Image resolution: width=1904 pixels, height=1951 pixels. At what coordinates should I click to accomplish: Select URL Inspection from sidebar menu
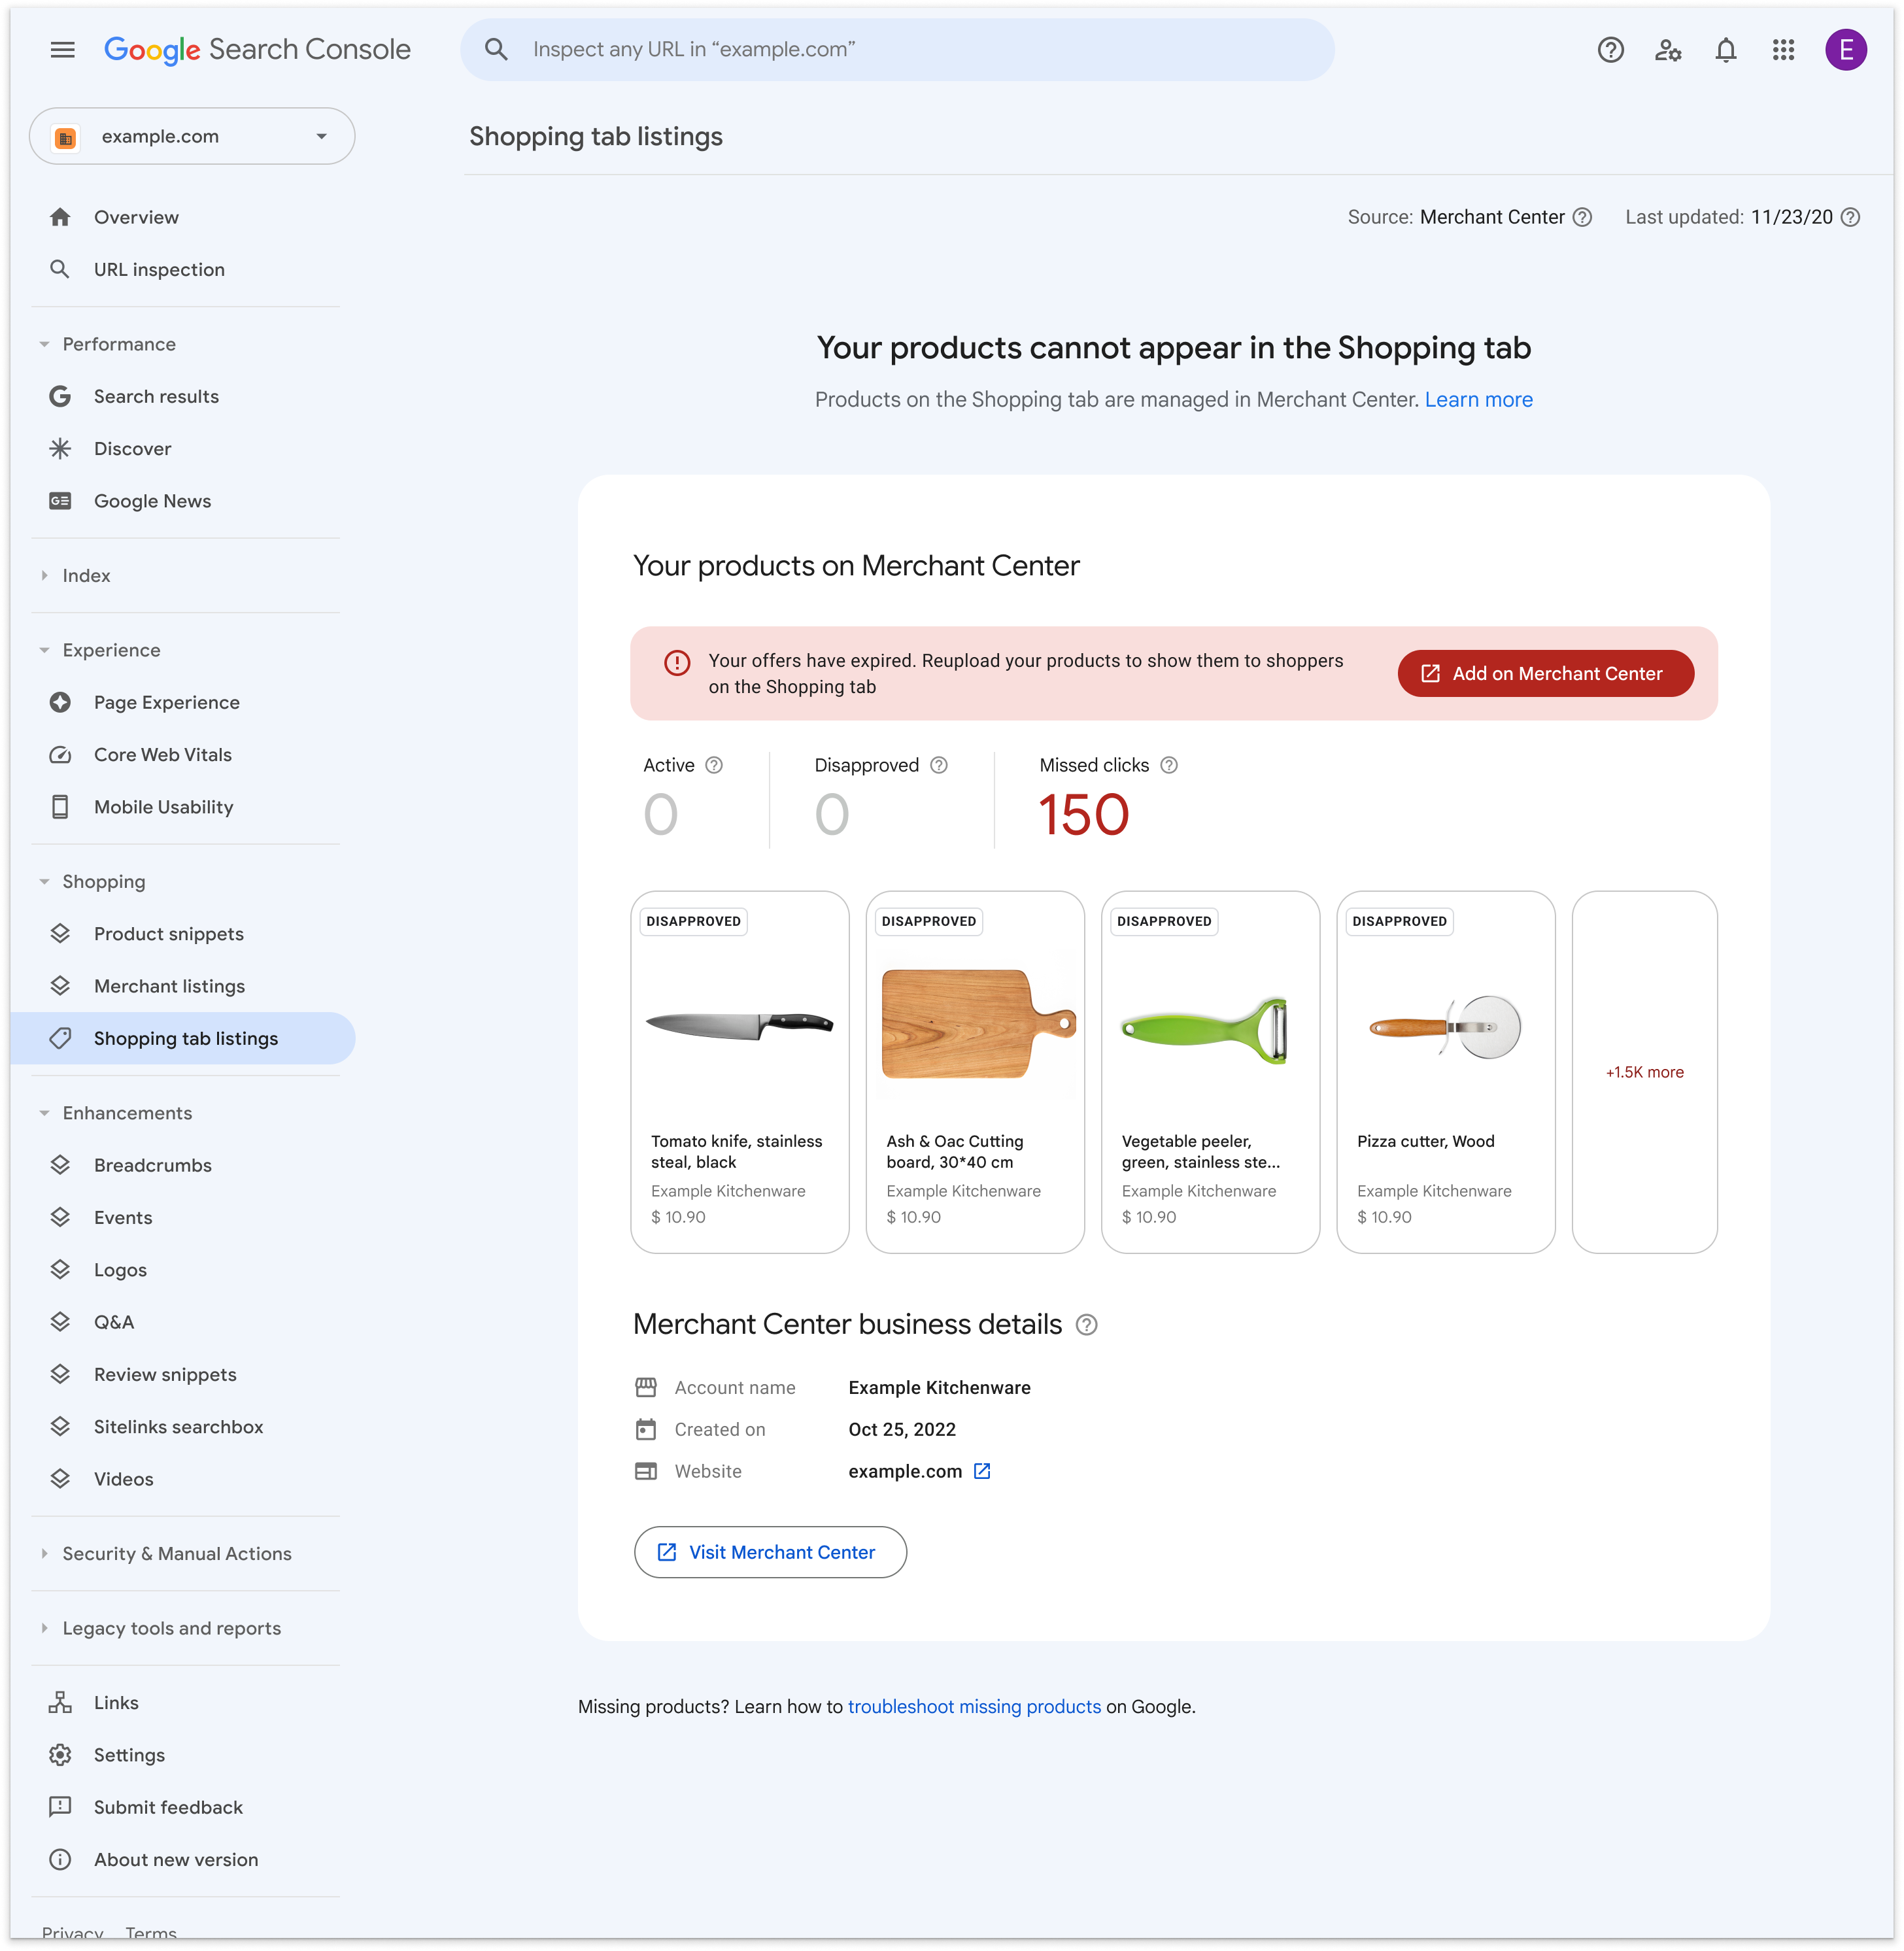(x=159, y=269)
